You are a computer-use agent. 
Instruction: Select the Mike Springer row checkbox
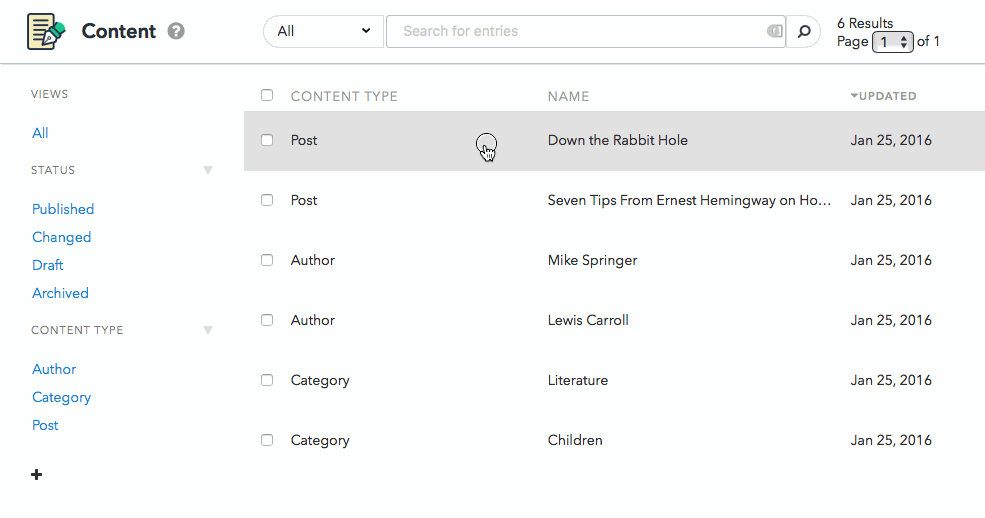point(267,260)
